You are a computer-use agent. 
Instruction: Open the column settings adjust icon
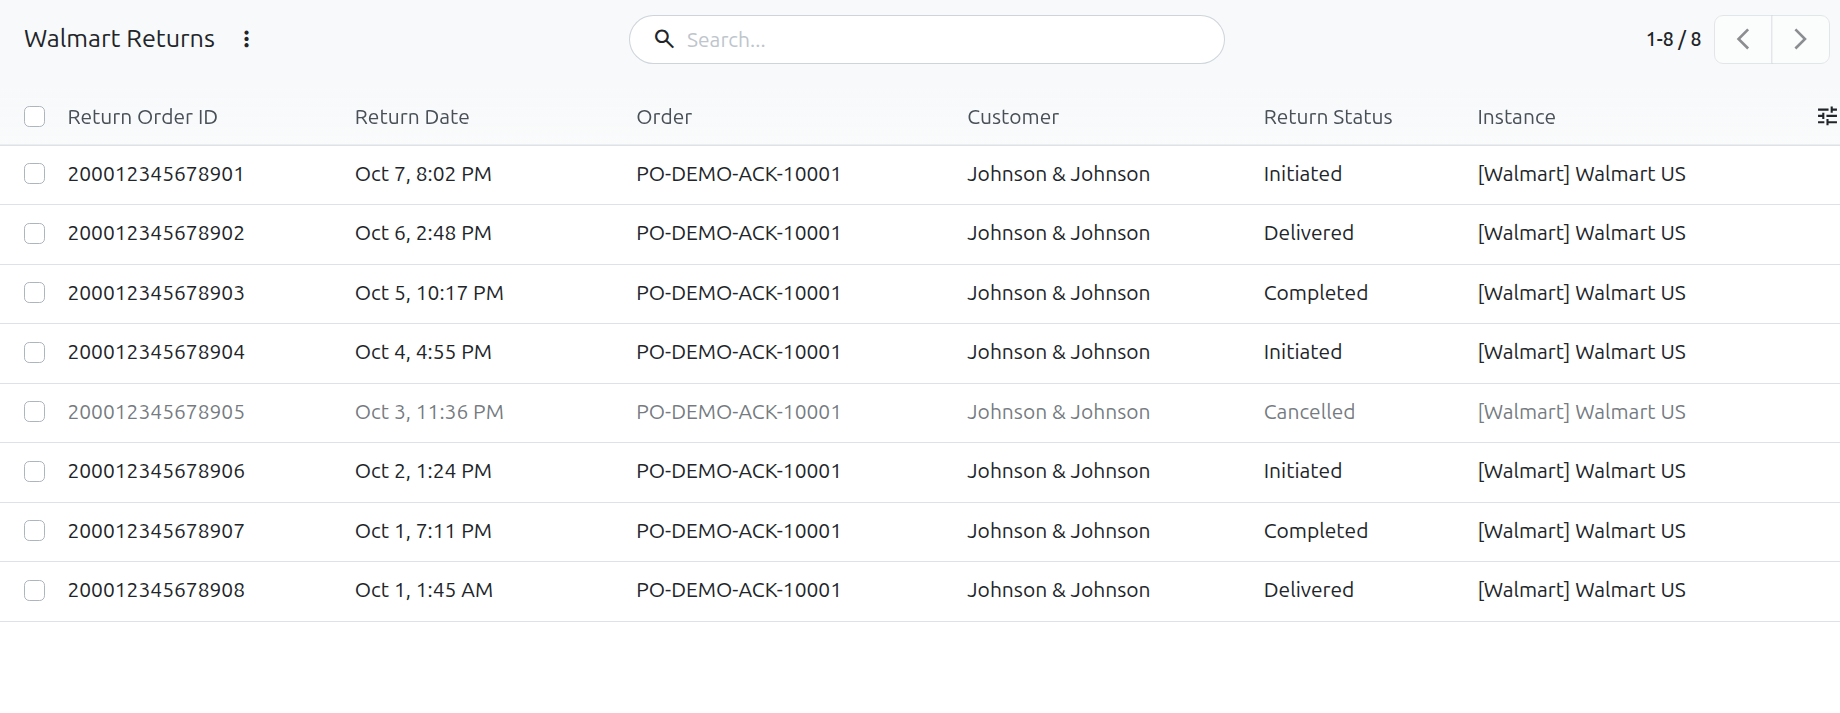[1827, 116]
